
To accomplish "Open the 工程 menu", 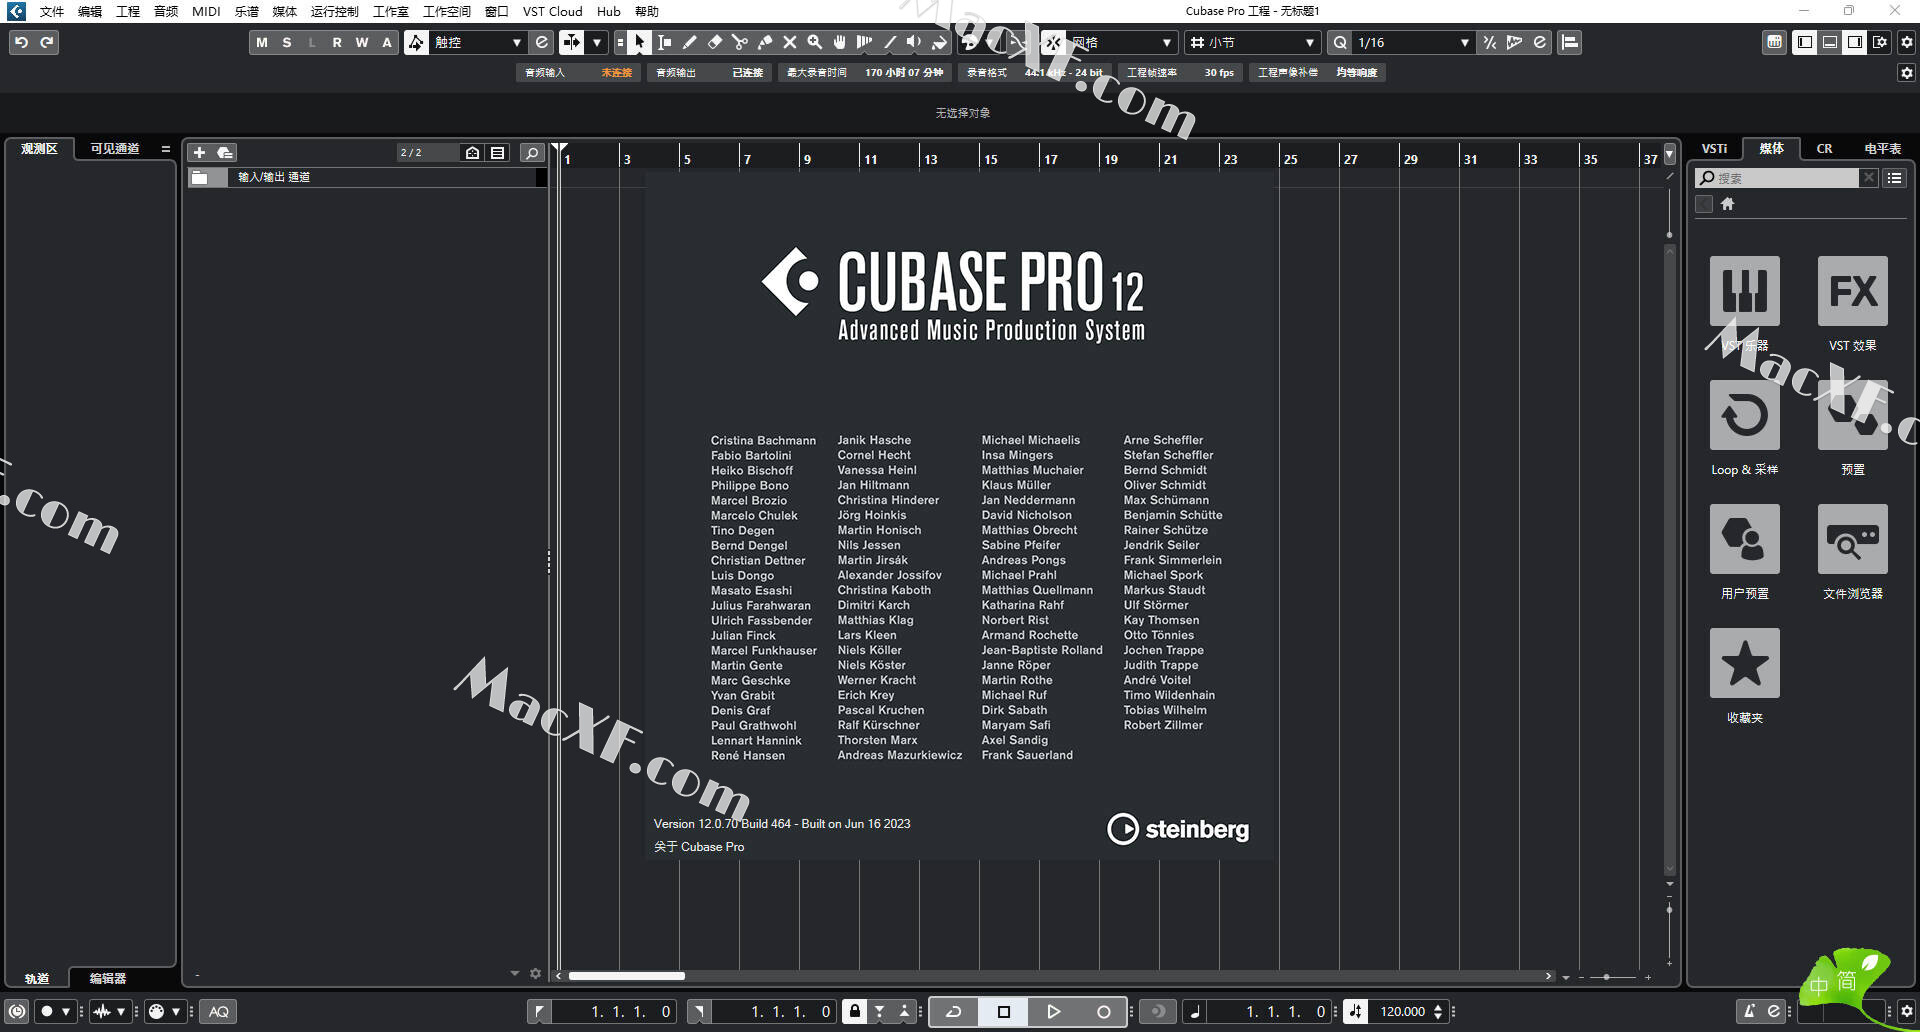I will point(128,11).
